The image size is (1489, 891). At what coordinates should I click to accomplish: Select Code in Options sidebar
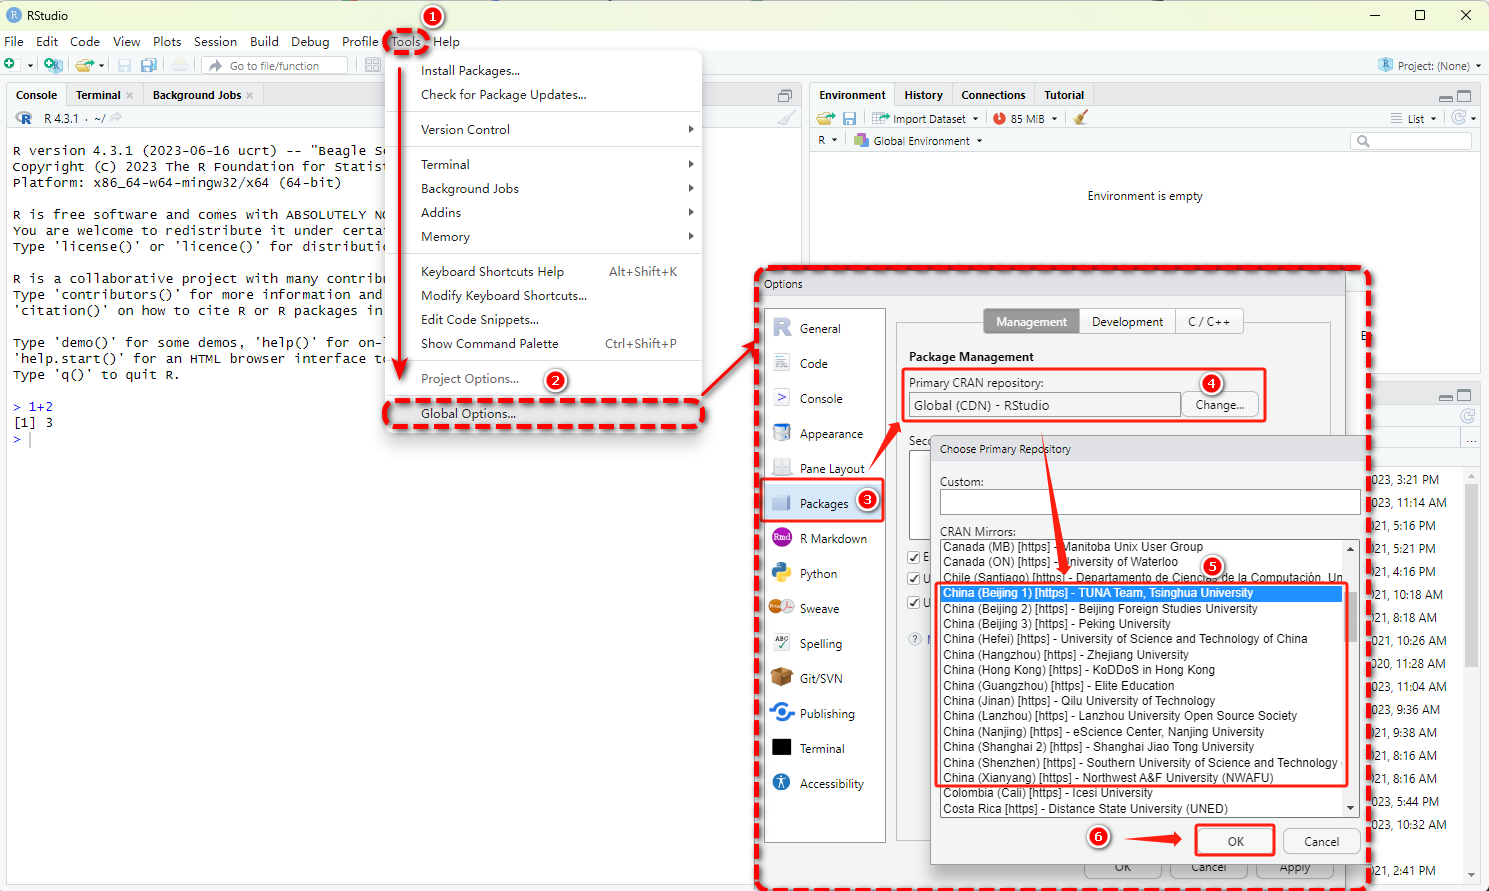click(825, 363)
